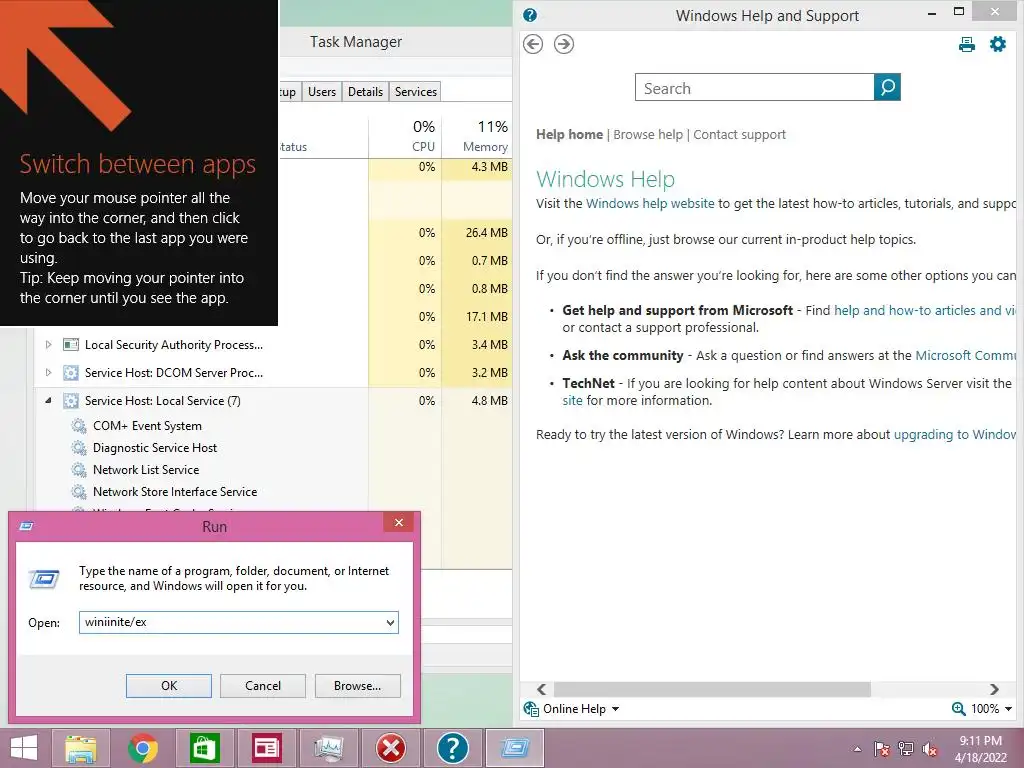1024x768 pixels.
Task: Click OK in the Run dialog
Action: 168,686
